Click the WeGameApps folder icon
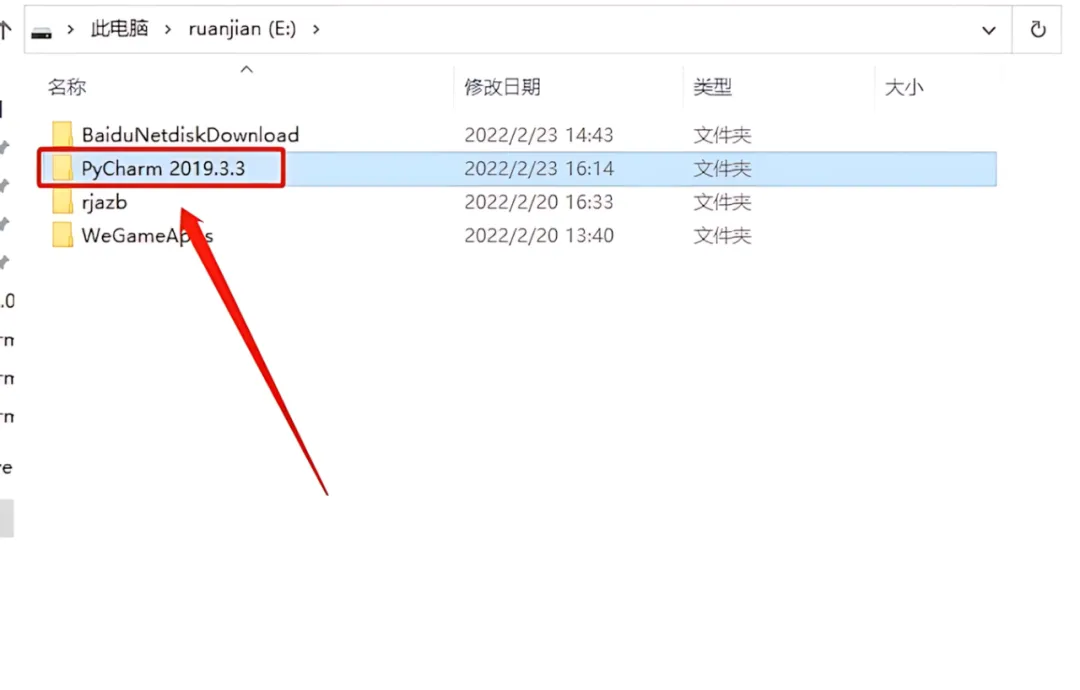The image size is (1080, 690). point(62,236)
